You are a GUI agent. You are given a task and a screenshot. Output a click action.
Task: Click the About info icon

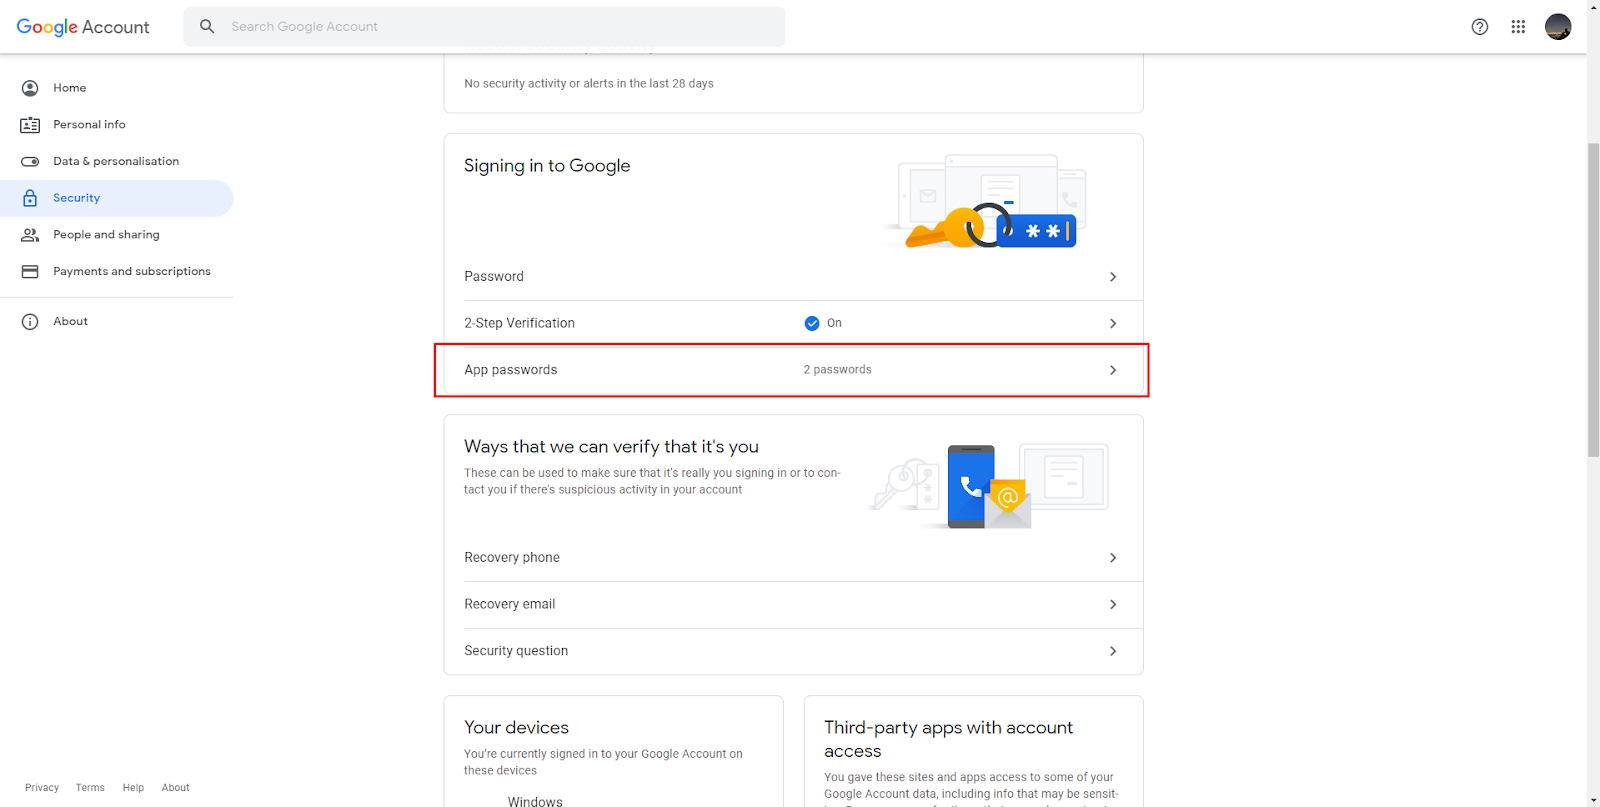30,321
